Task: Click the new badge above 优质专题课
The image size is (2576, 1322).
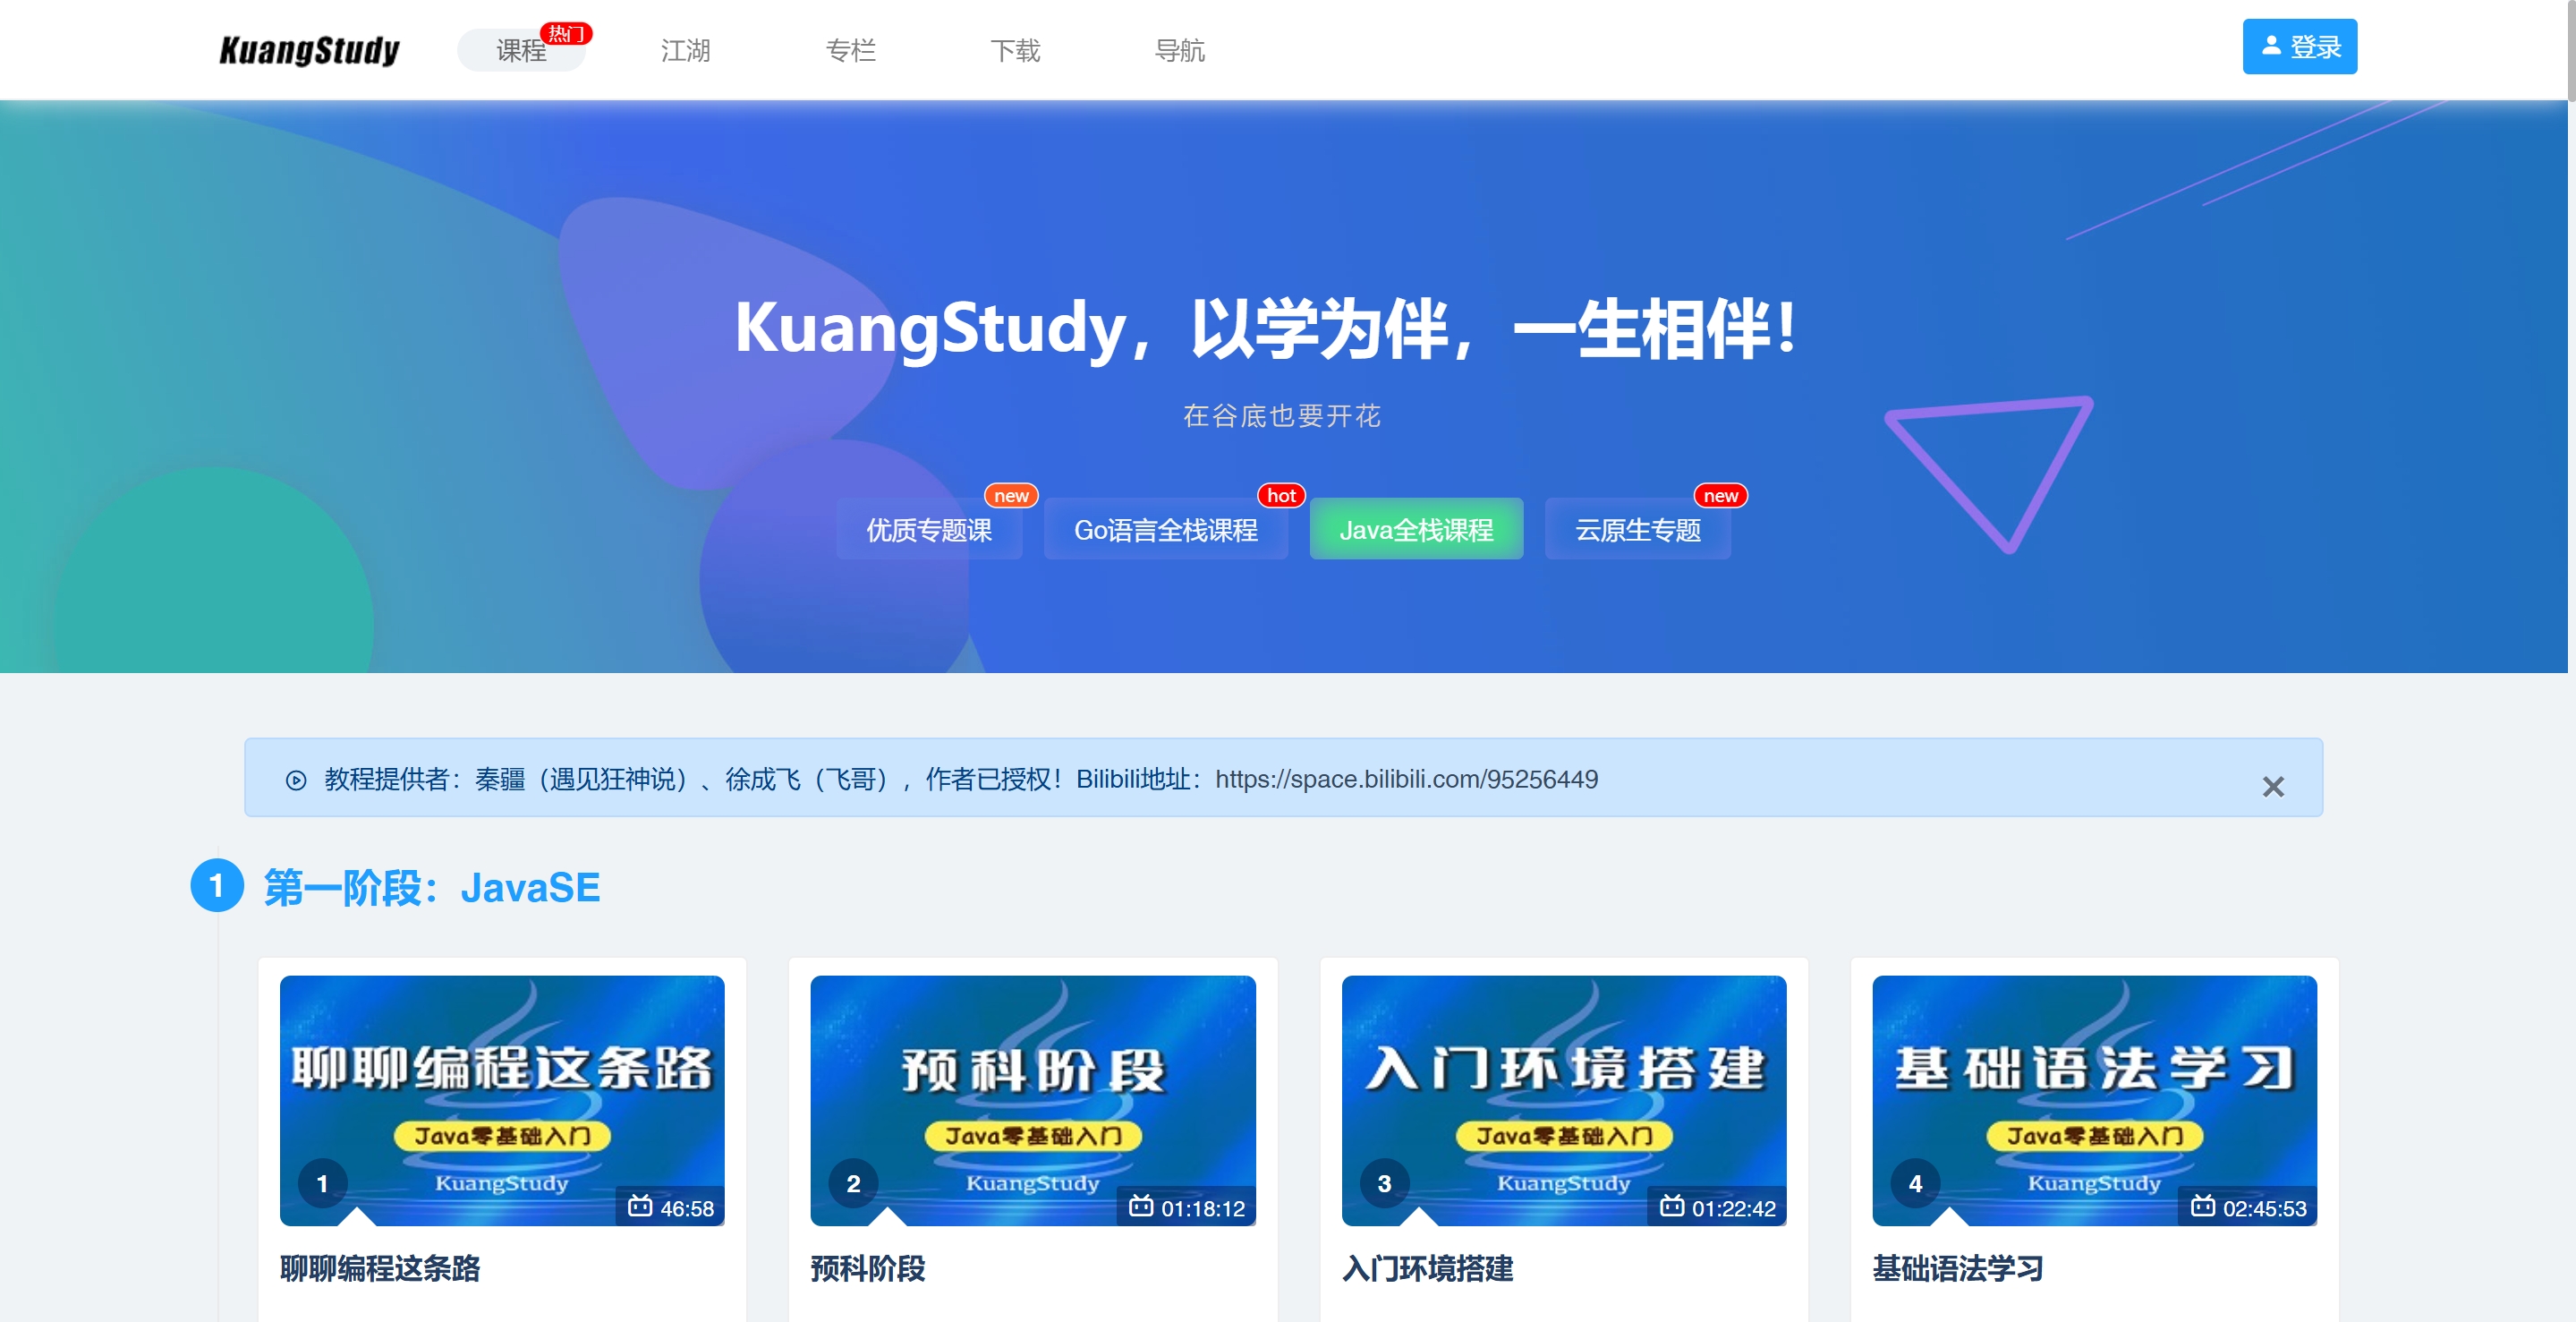Action: pos(1010,496)
